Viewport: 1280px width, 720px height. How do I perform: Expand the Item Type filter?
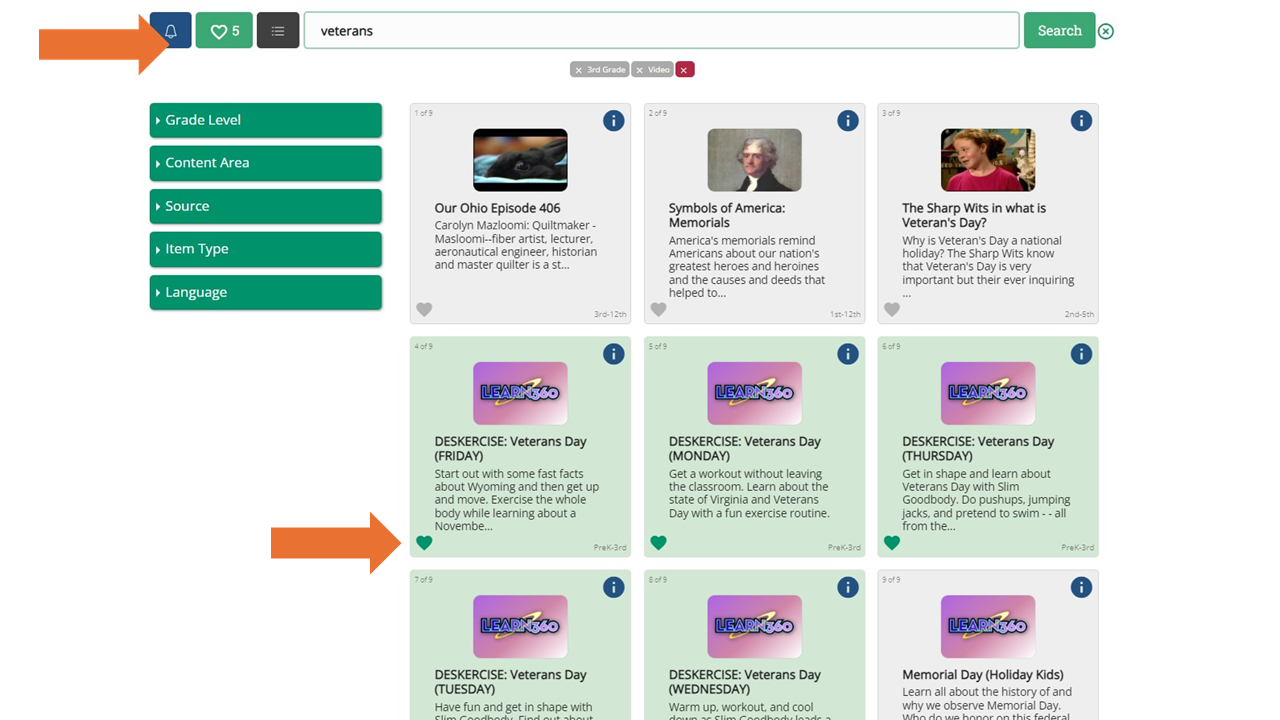click(266, 249)
